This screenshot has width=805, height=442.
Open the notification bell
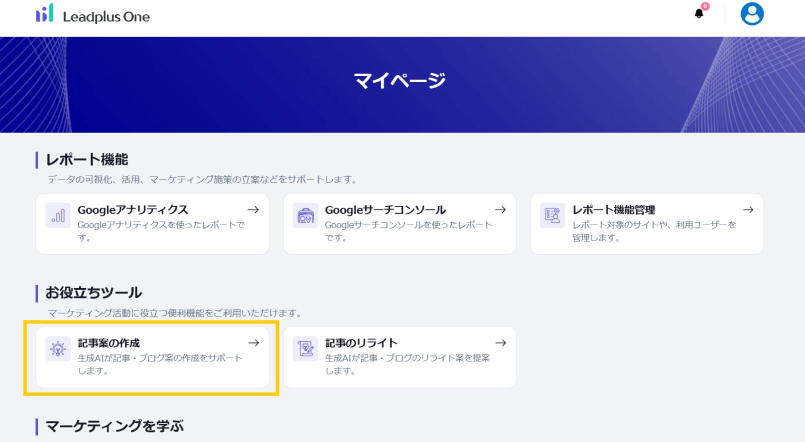[699, 14]
